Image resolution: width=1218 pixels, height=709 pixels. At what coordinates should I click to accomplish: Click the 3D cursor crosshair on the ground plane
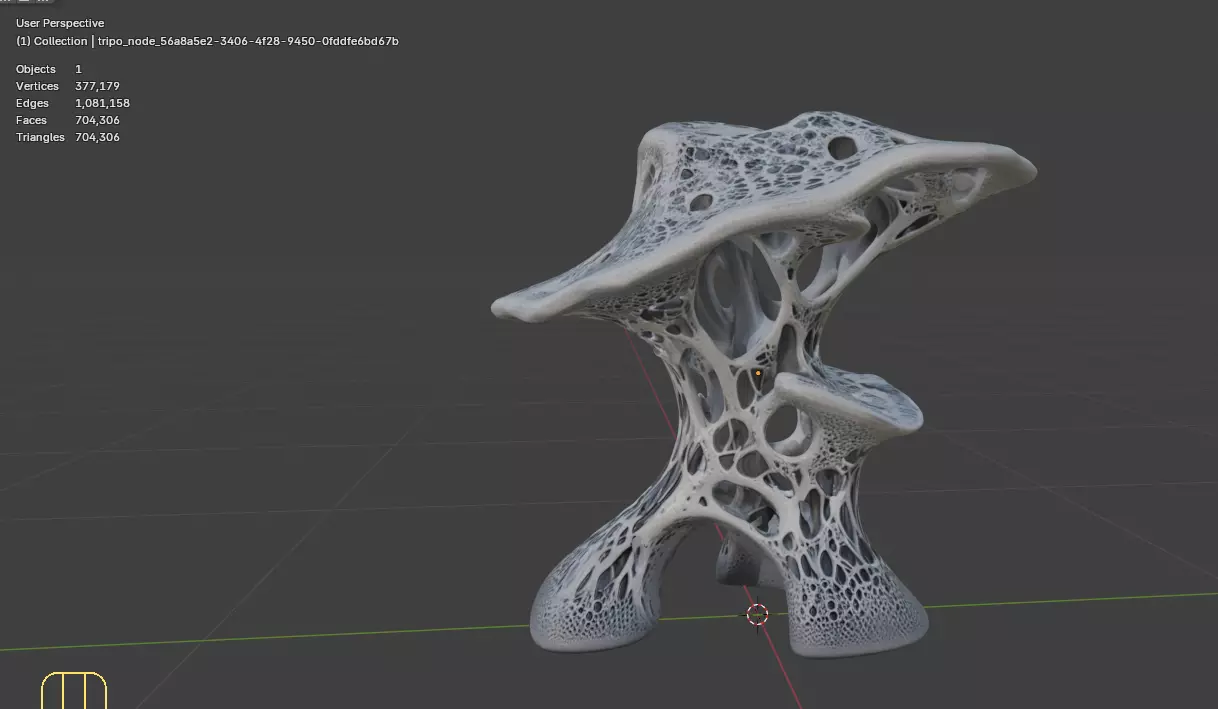point(757,614)
